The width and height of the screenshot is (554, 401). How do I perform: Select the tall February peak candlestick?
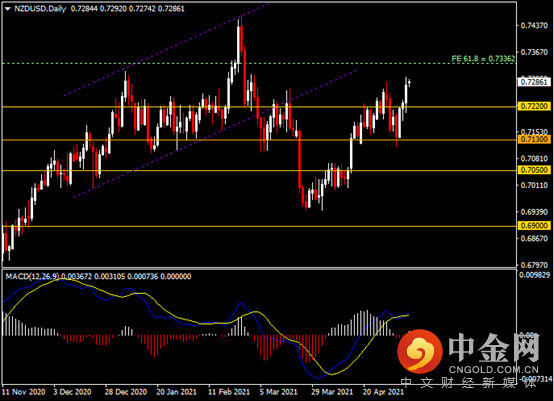click(x=239, y=42)
